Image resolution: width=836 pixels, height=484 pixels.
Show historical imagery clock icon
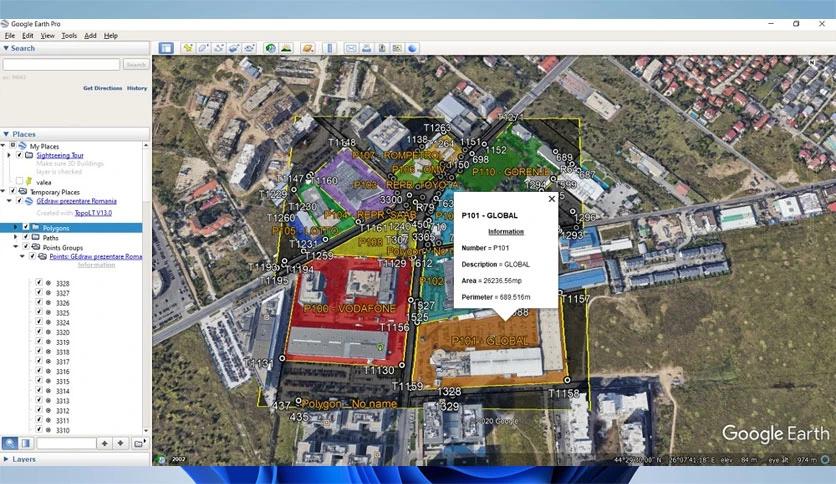(x=271, y=48)
